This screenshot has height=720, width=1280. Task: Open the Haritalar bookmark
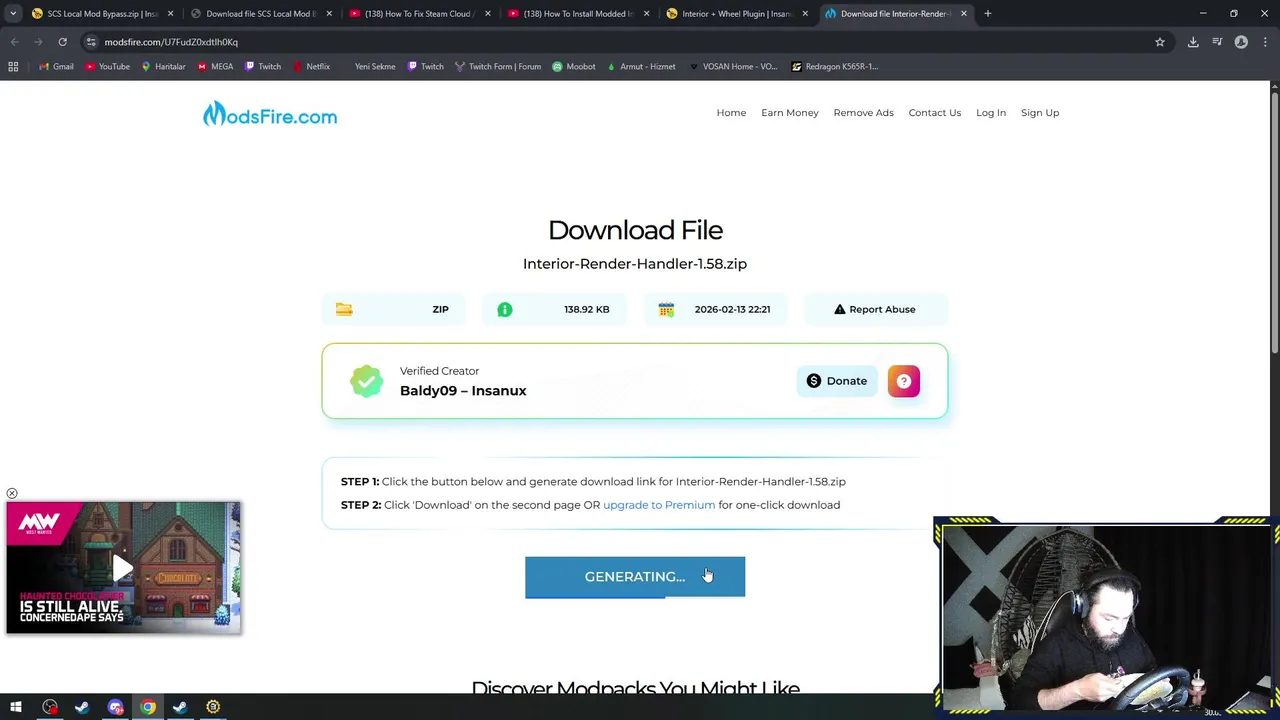(163, 67)
